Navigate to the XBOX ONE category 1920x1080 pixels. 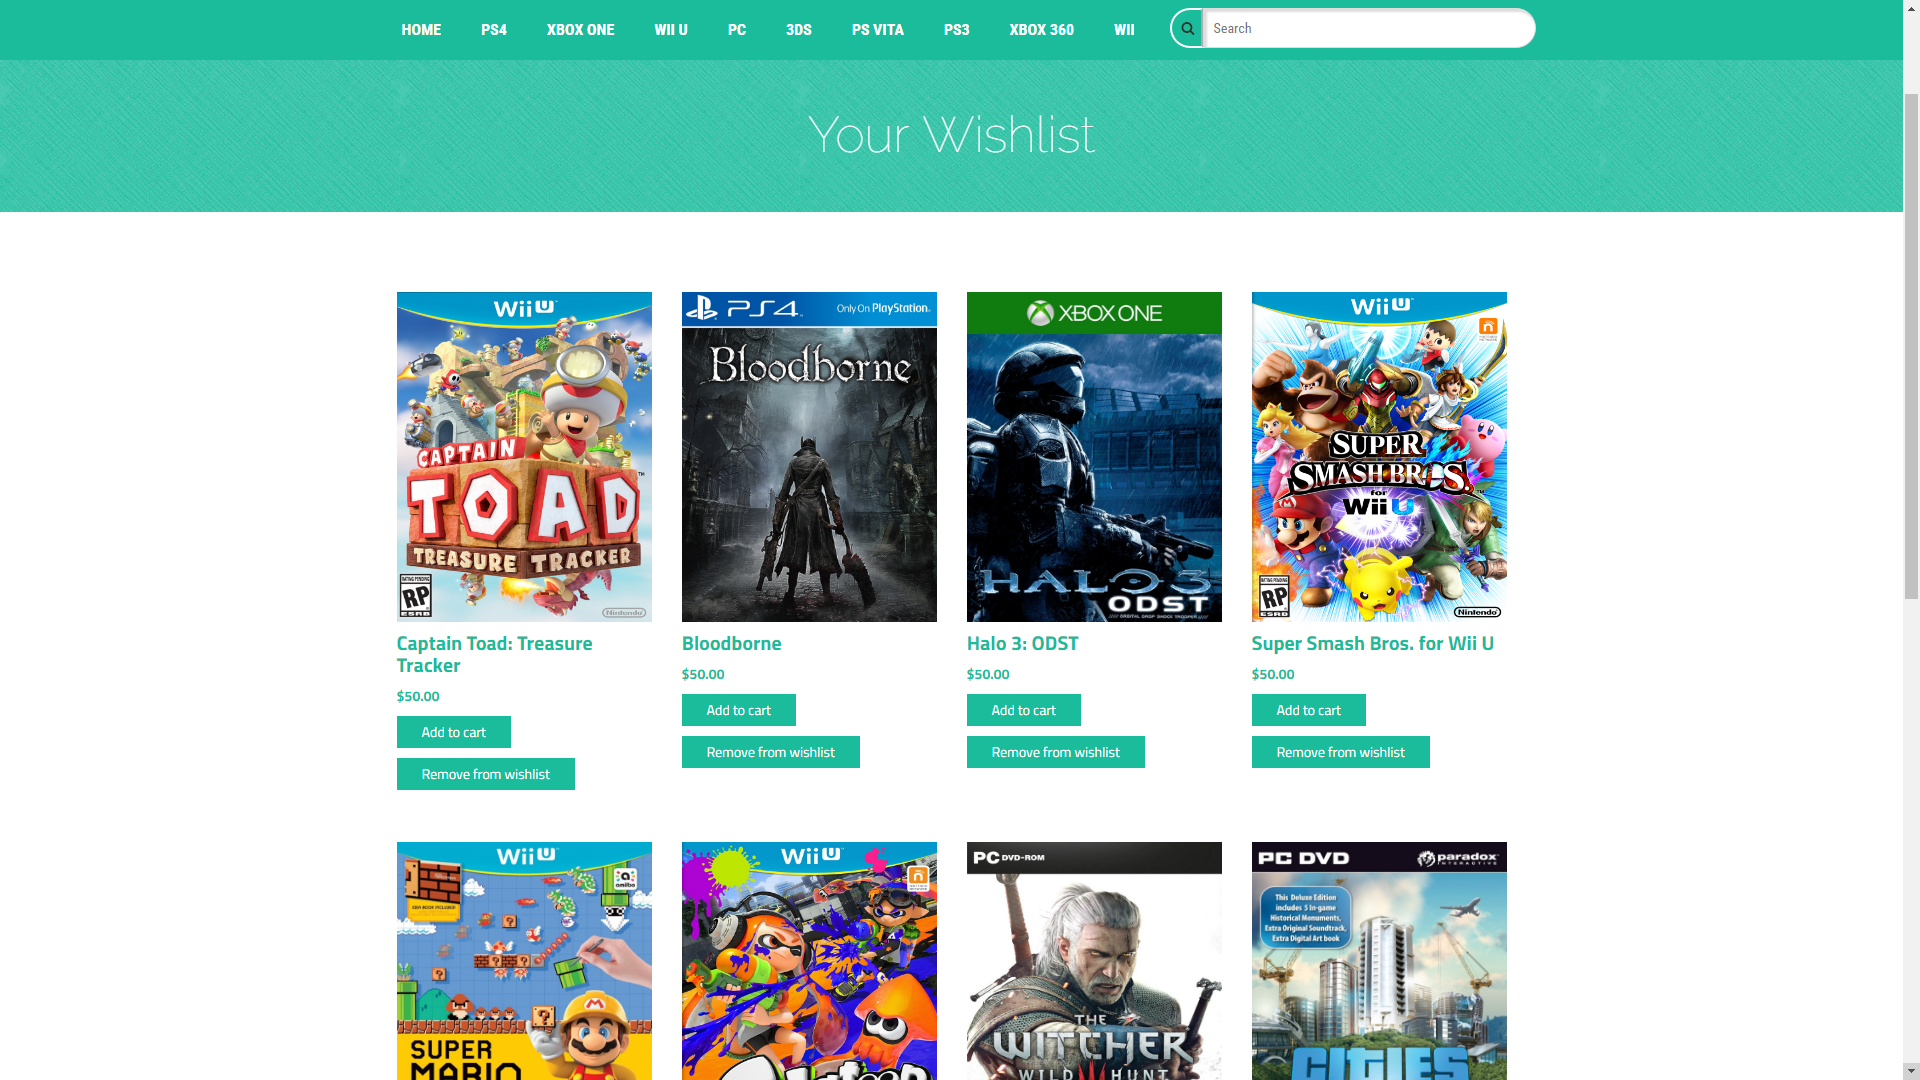click(580, 29)
